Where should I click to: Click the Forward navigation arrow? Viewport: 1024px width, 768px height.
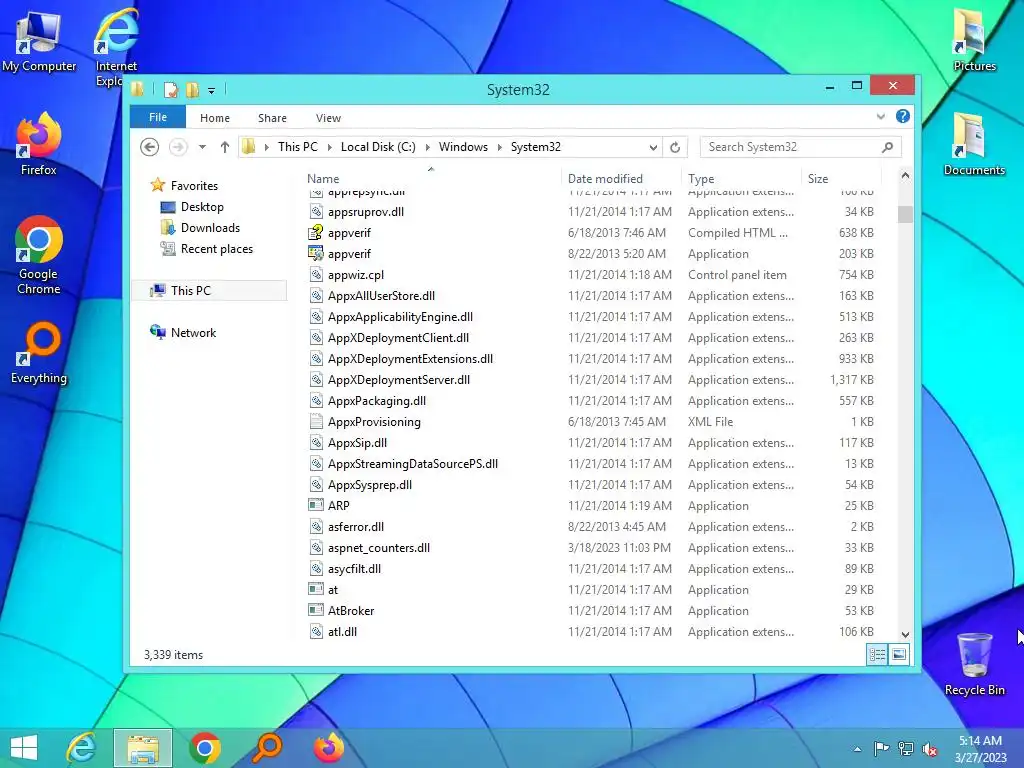click(178, 147)
